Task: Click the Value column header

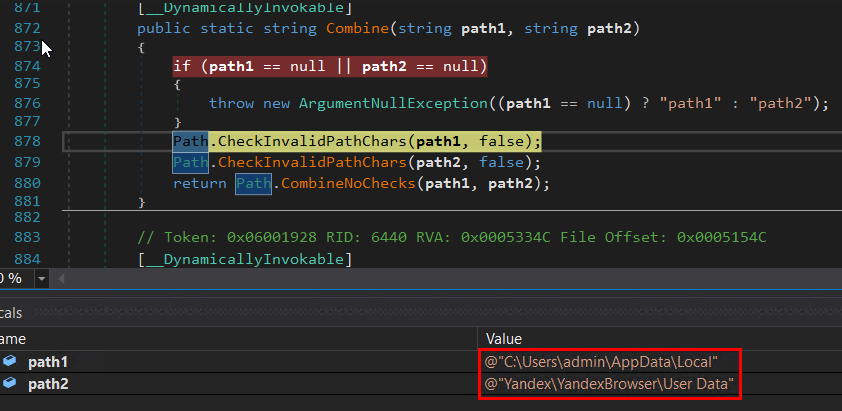Action: coord(503,339)
